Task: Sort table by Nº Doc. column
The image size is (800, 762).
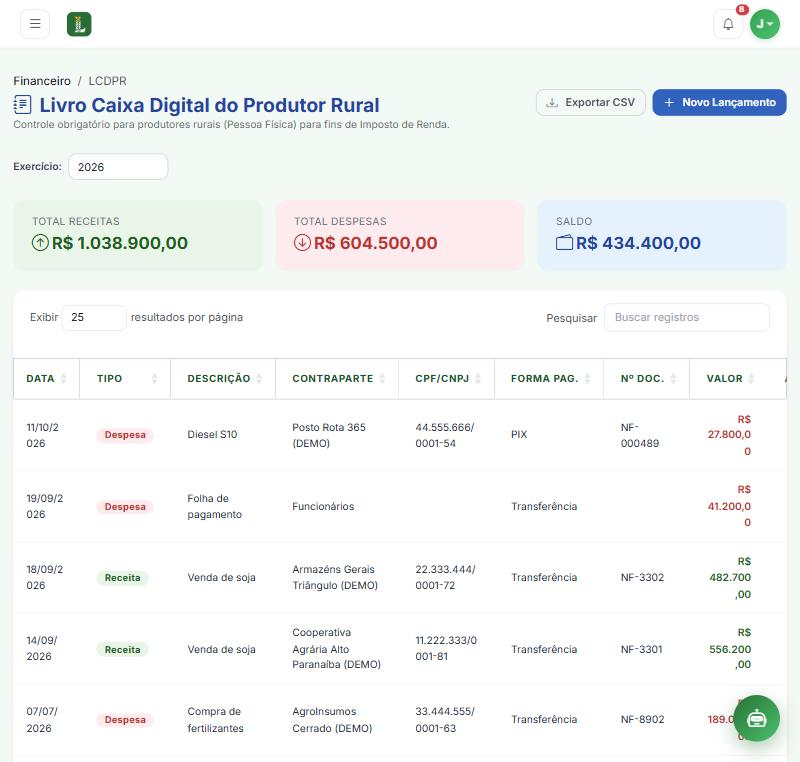Action: (646, 378)
